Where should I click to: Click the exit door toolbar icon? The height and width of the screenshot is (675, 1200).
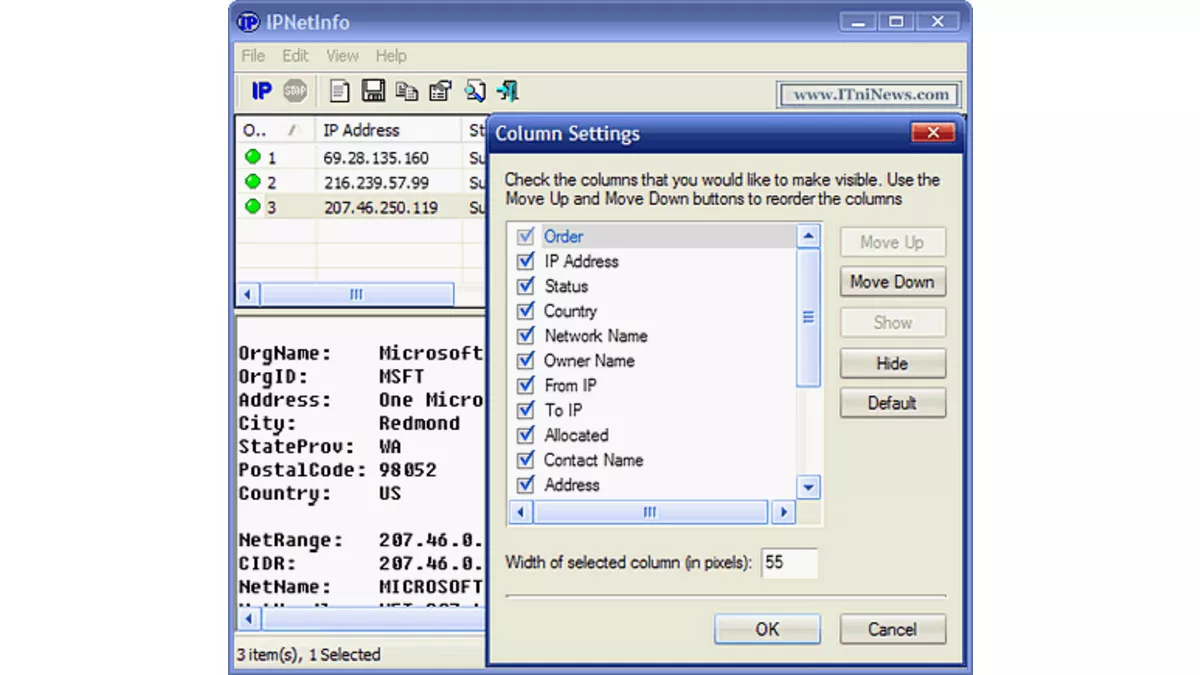(x=507, y=92)
